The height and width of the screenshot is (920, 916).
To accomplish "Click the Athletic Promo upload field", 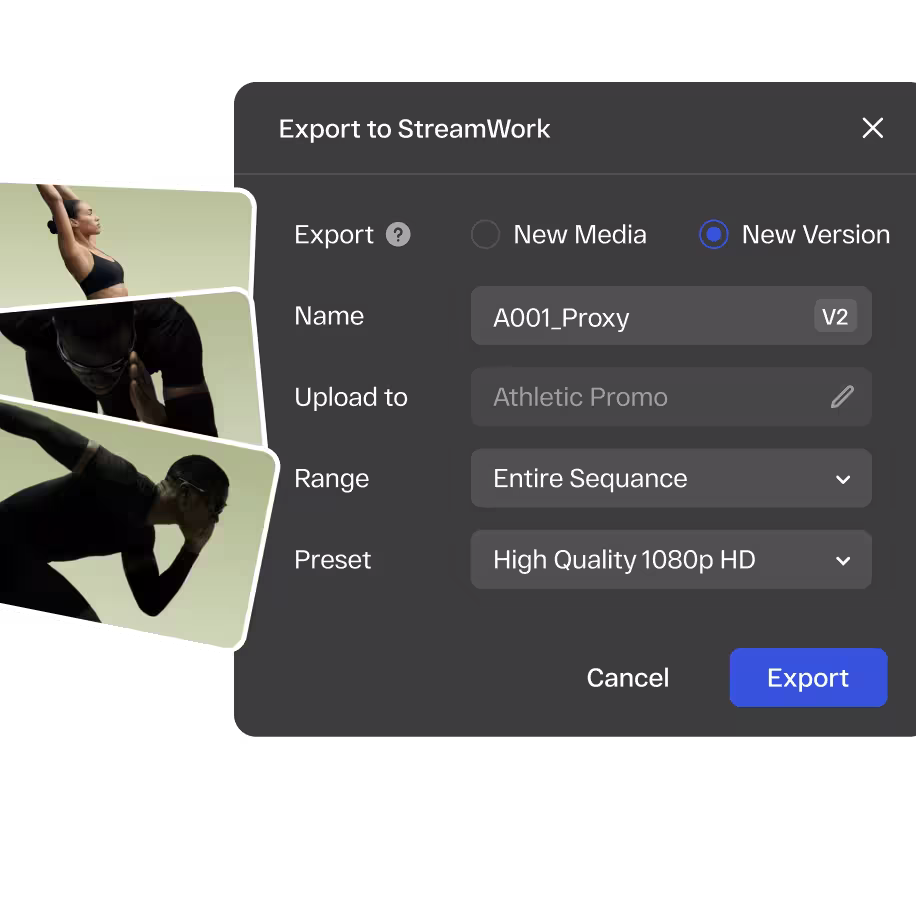I will pos(671,397).
